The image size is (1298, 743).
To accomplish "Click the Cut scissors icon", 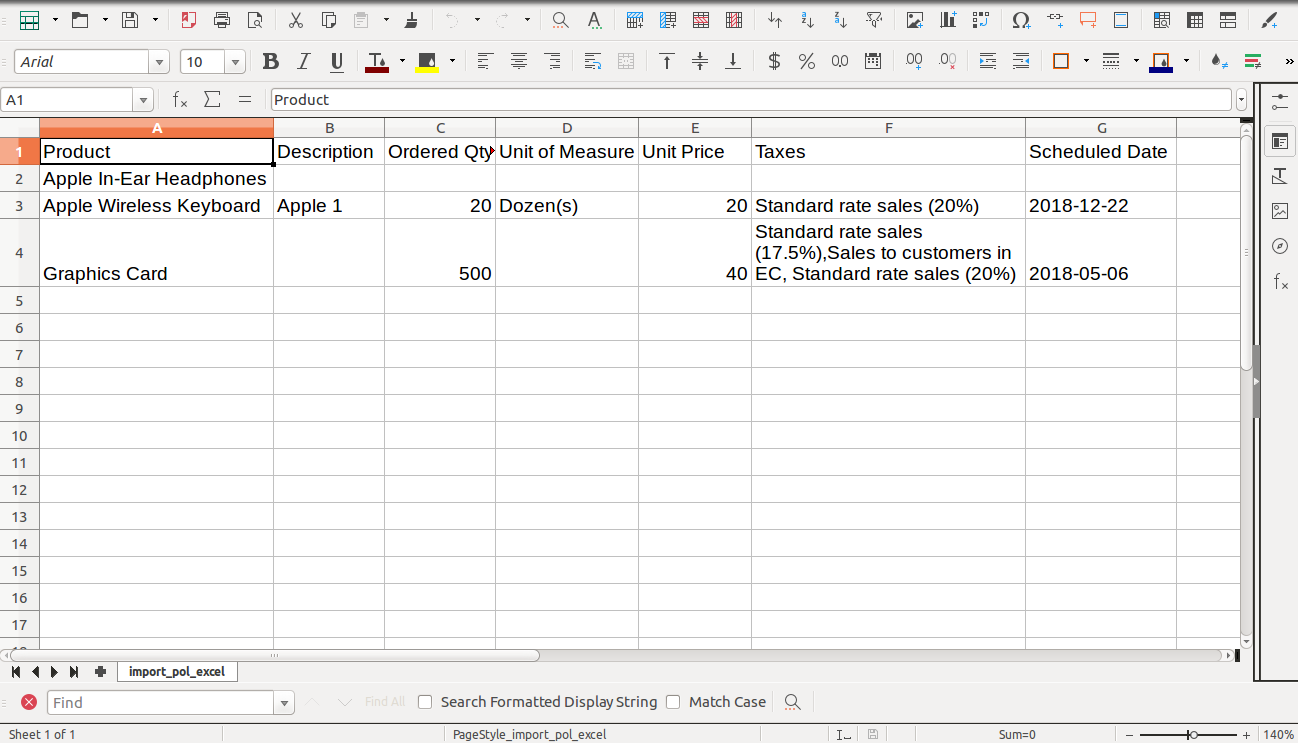I will pos(295,20).
